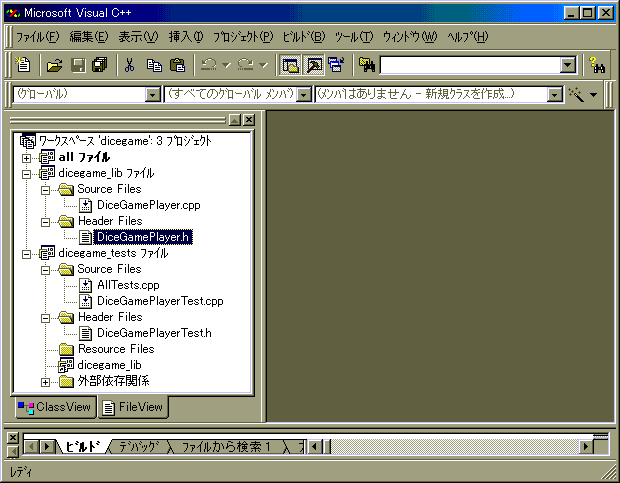This screenshot has width=620, height=483.
Task: Select the ビルド output tab
Action: 82,447
